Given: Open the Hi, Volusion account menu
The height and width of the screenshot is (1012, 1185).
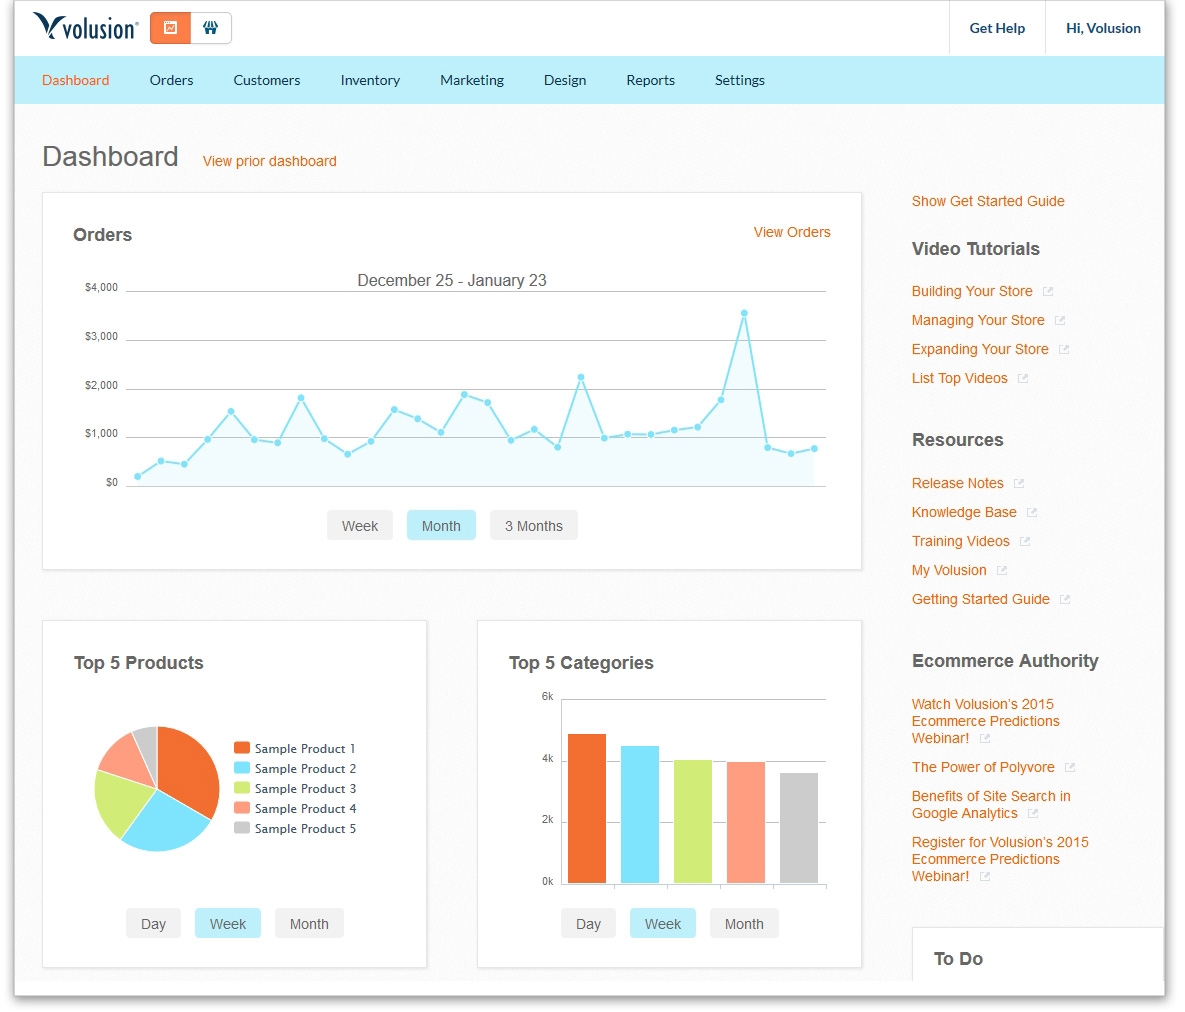Looking at the screenshot, I should pyautogui.click(x=1103, y=28).
